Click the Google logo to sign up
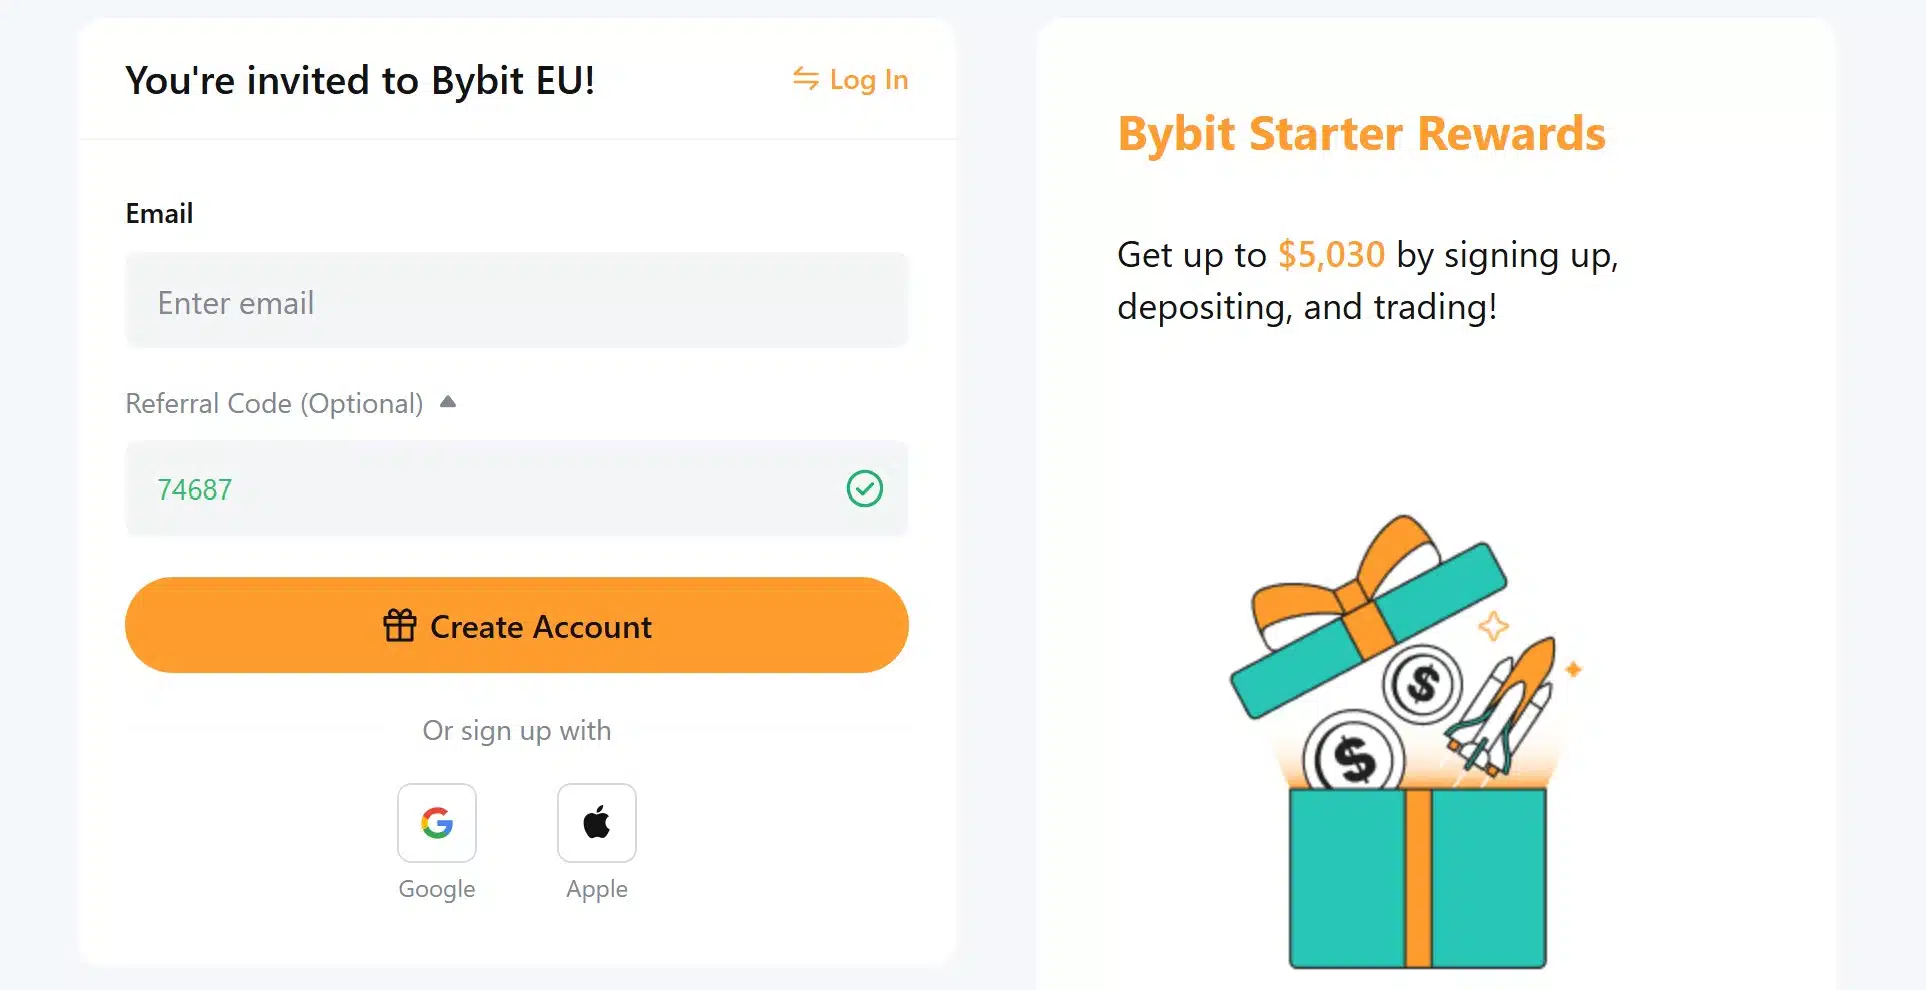Image resolution: width=1926 pixels, height=990 pixels. tap(436, 823)
